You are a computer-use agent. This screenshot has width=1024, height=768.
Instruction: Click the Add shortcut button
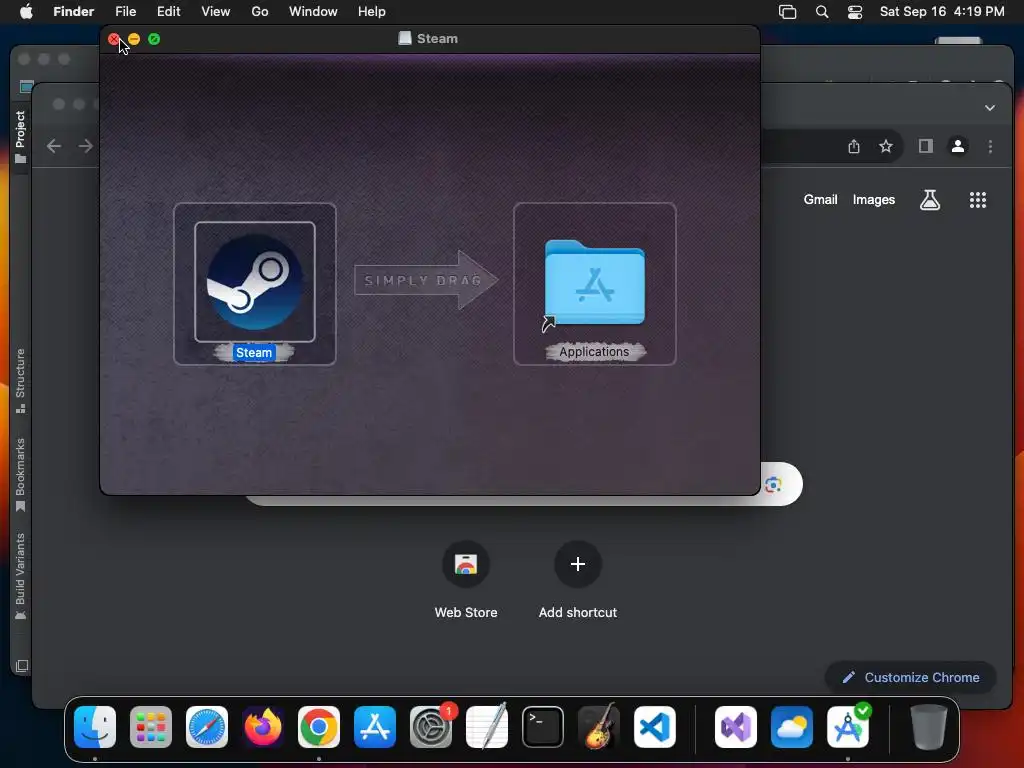[x=578, y=580]
